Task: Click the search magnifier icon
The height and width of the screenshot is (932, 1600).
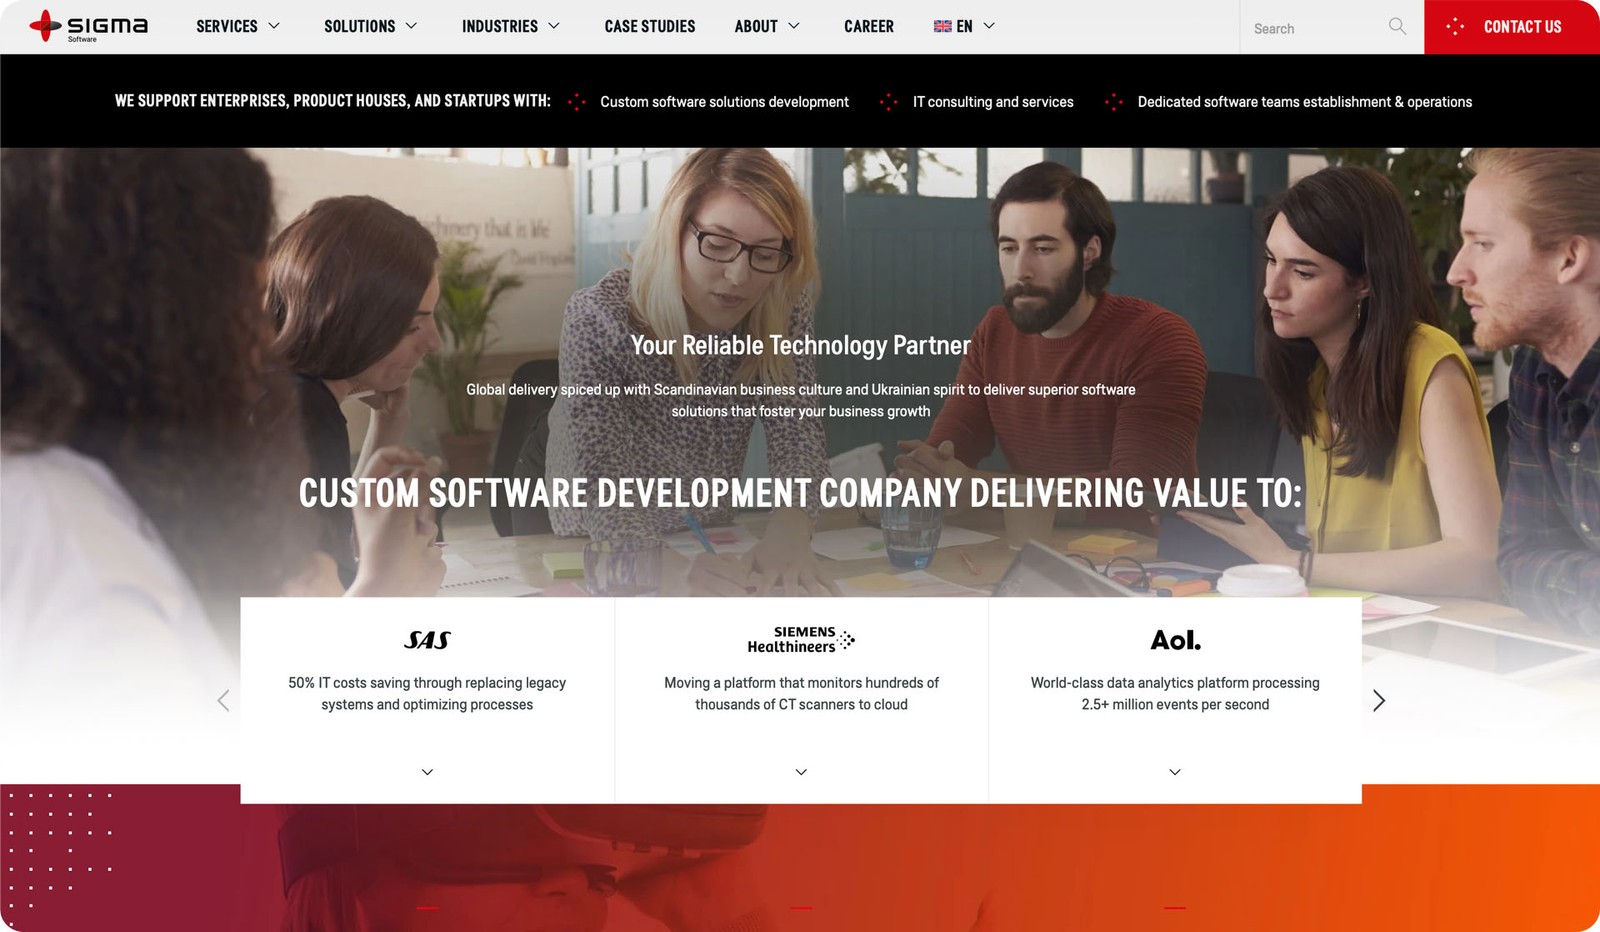Action: pos(1397,26)
